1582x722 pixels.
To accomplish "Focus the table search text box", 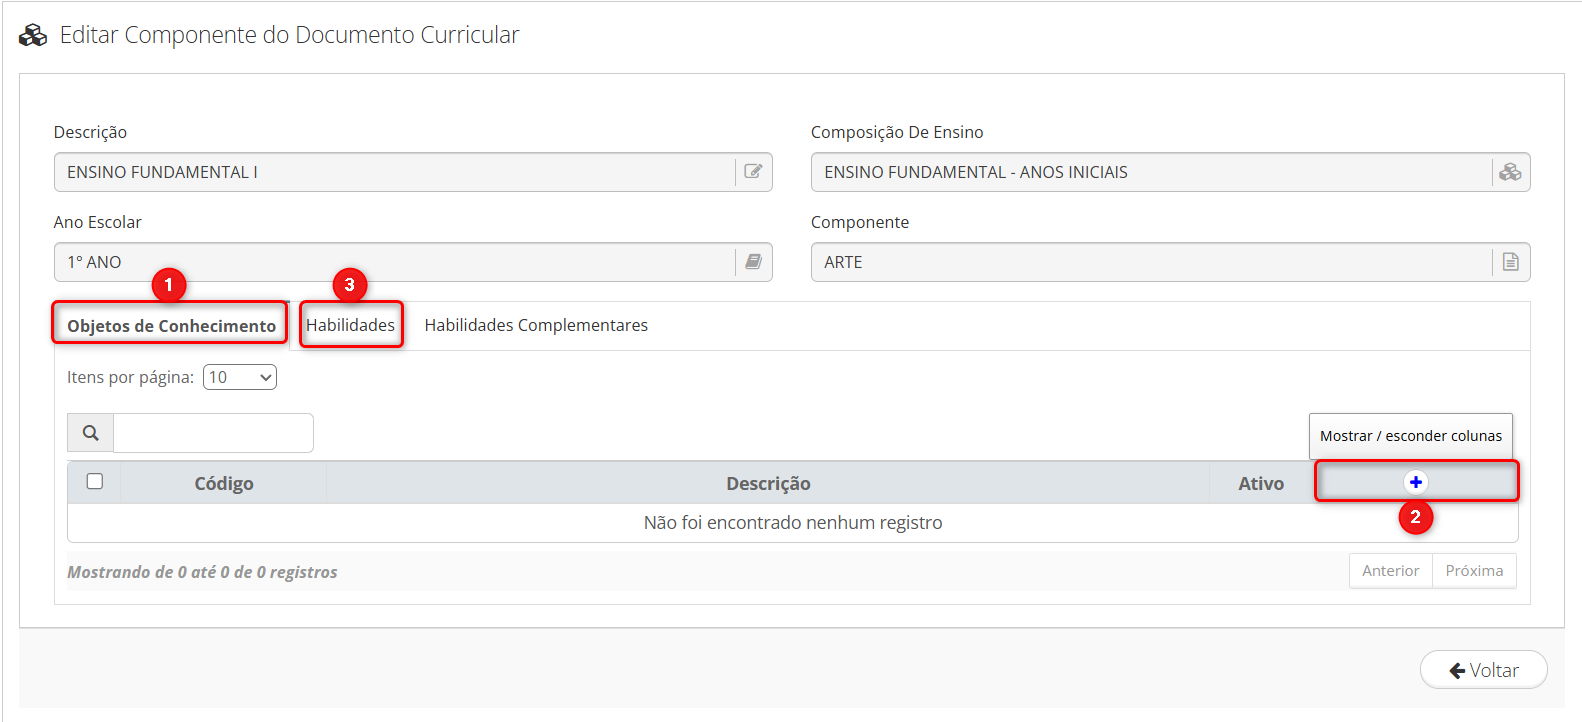I will pos(213,433).
